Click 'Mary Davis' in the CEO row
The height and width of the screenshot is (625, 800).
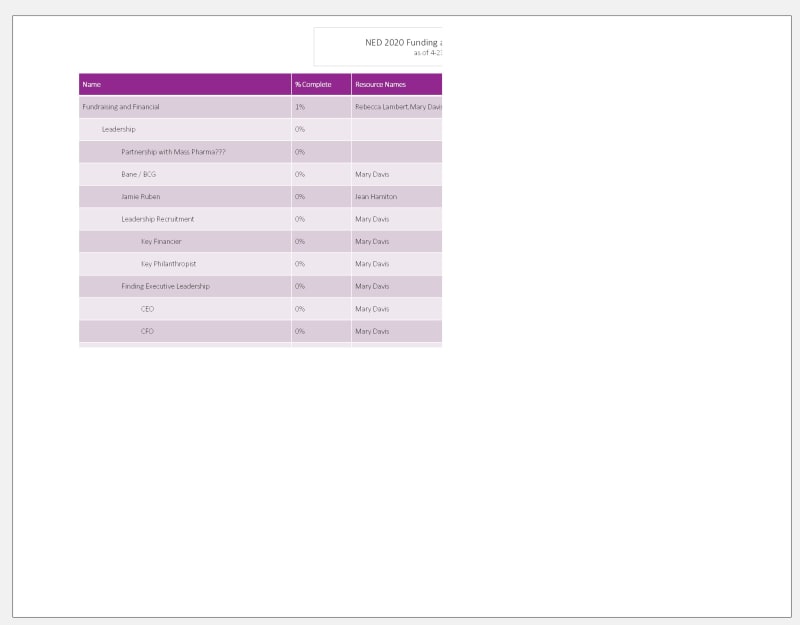[372, 309]
